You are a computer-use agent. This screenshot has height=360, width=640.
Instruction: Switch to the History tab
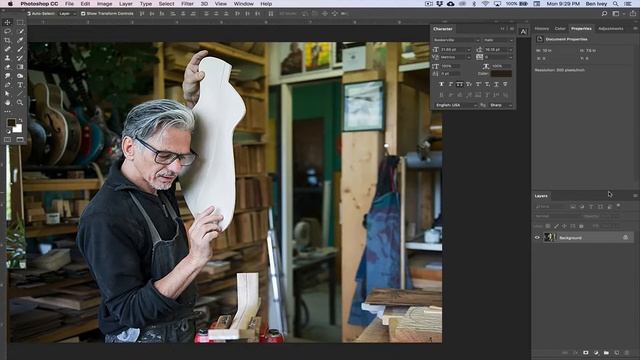point(542,29)
